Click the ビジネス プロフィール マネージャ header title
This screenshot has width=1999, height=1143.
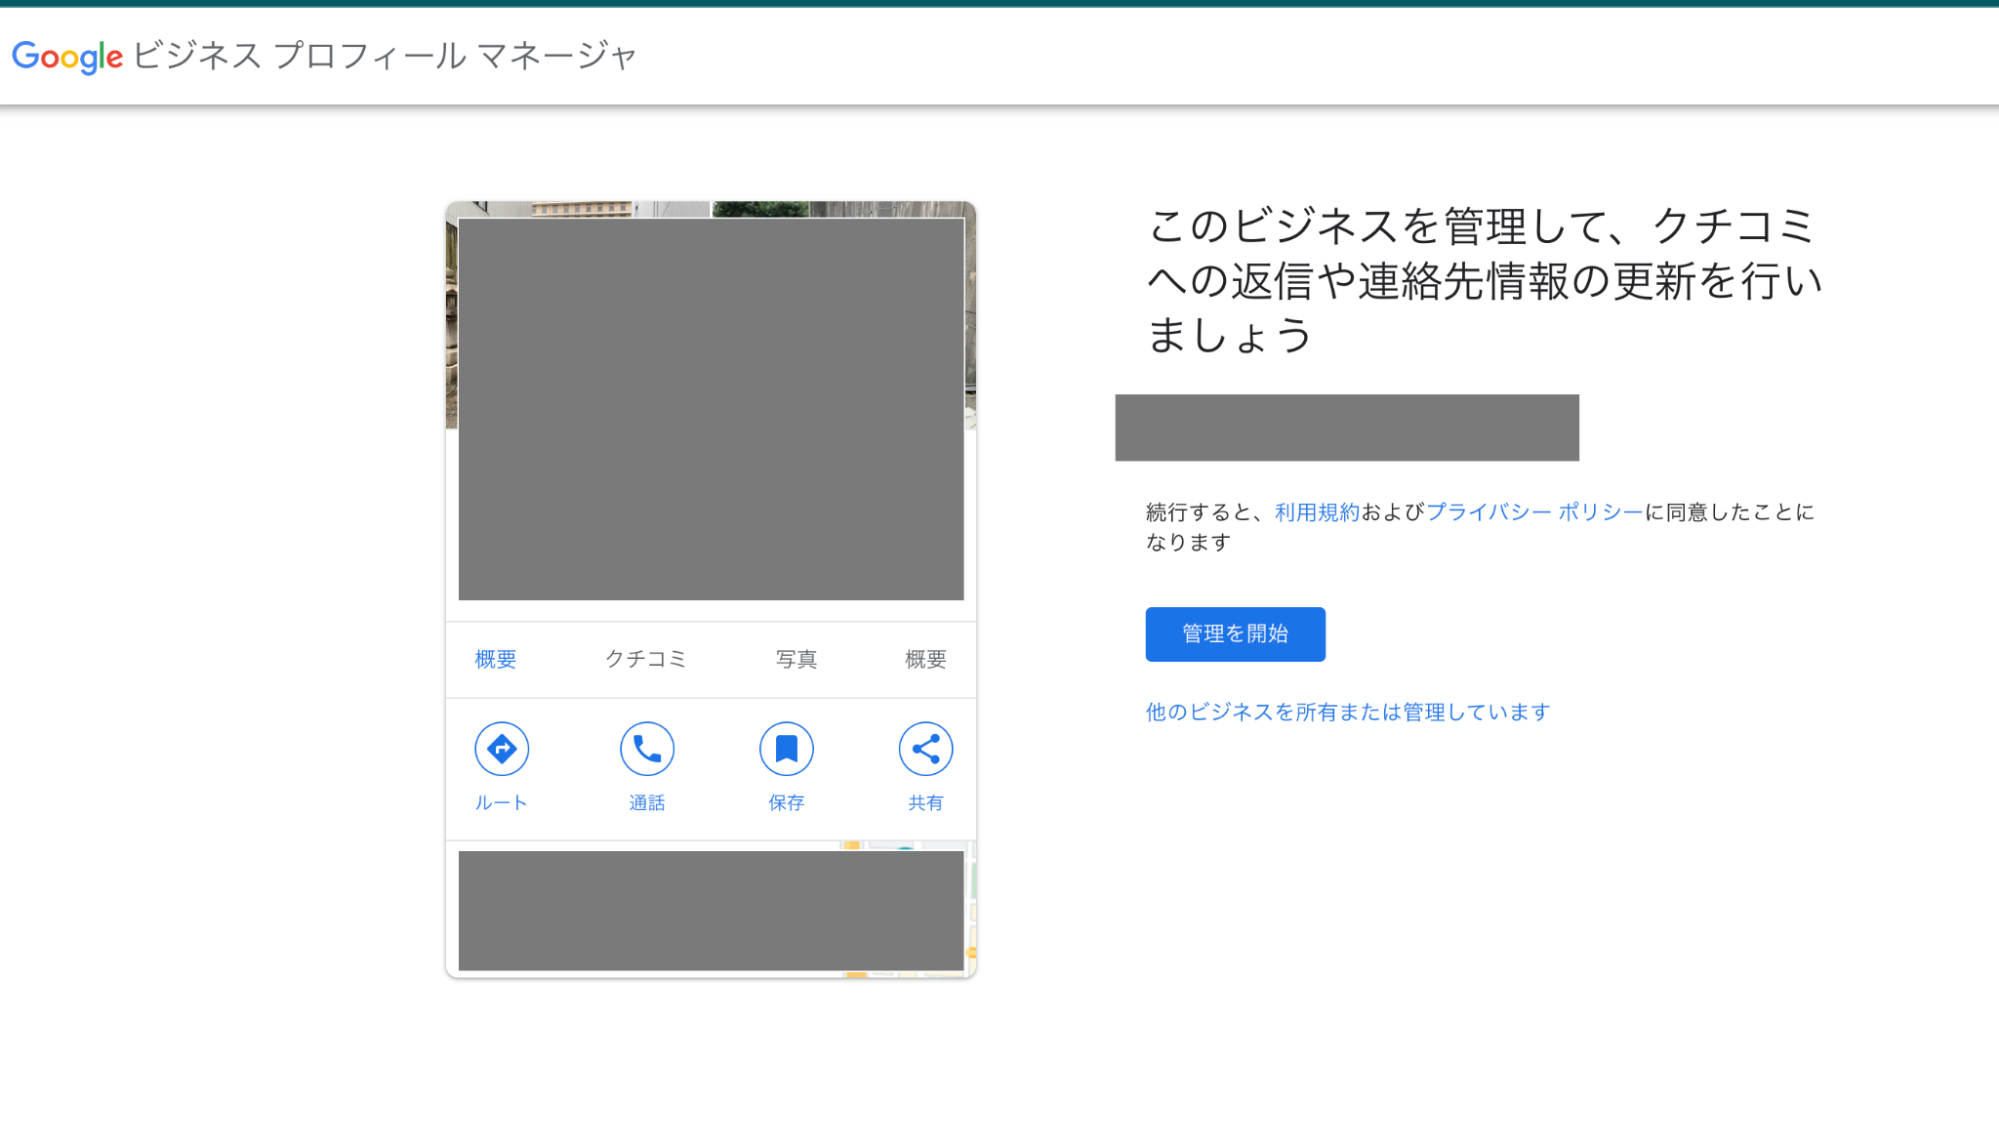coord(384,56)
